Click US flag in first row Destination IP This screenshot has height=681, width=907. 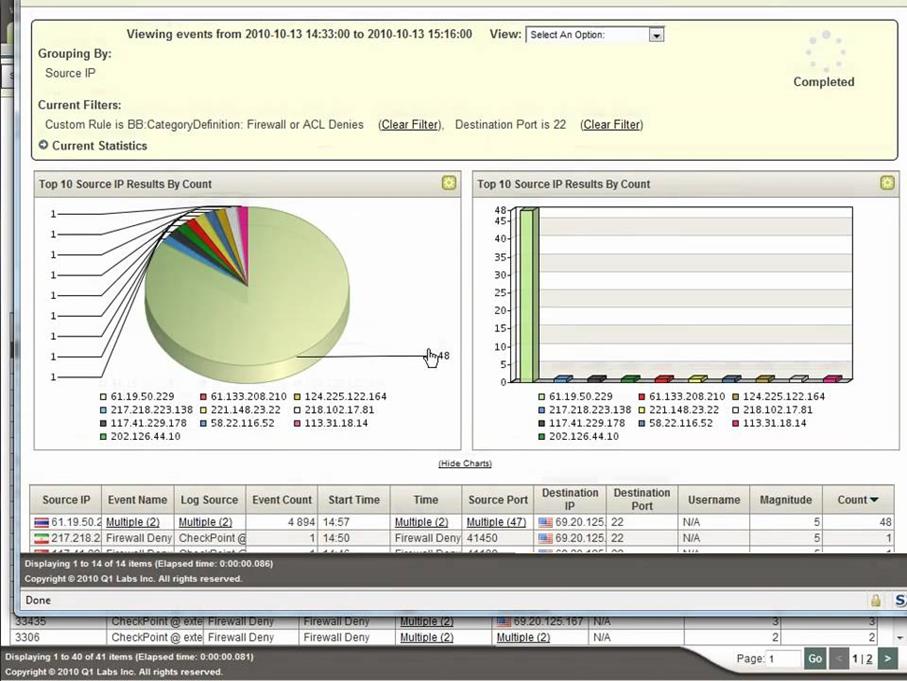[x=545, y=522]
